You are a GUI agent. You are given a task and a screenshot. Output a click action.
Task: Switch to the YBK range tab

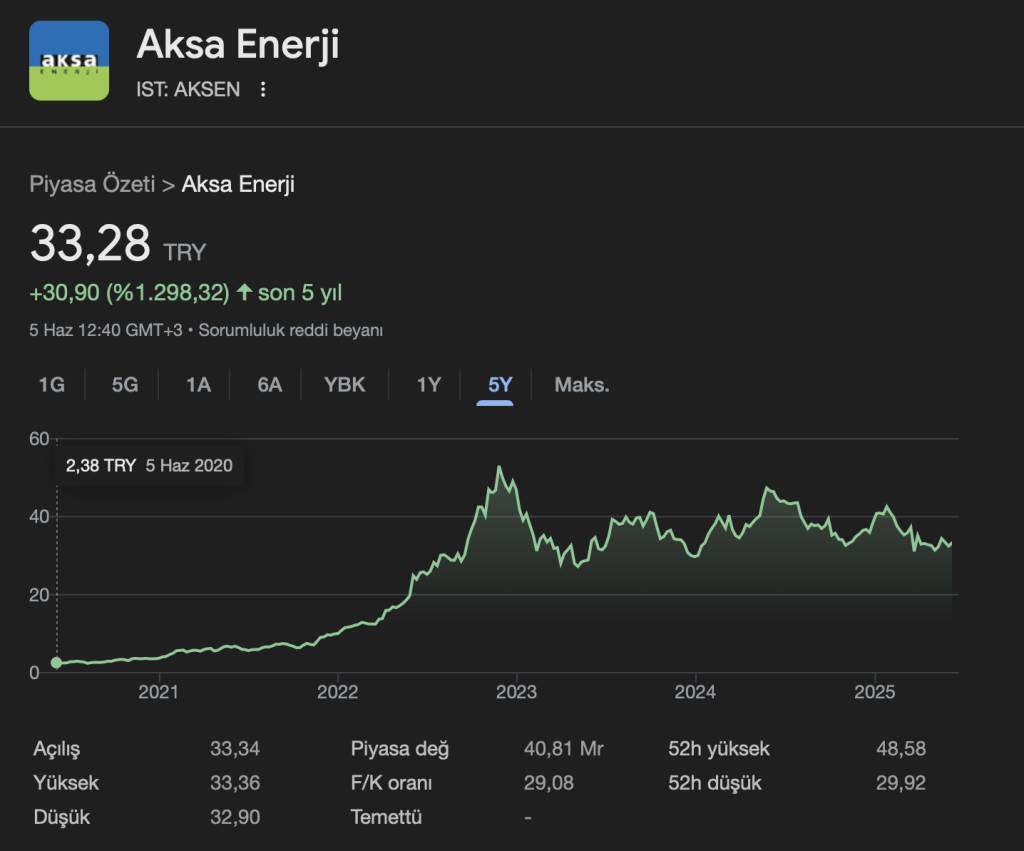(345, 385)
